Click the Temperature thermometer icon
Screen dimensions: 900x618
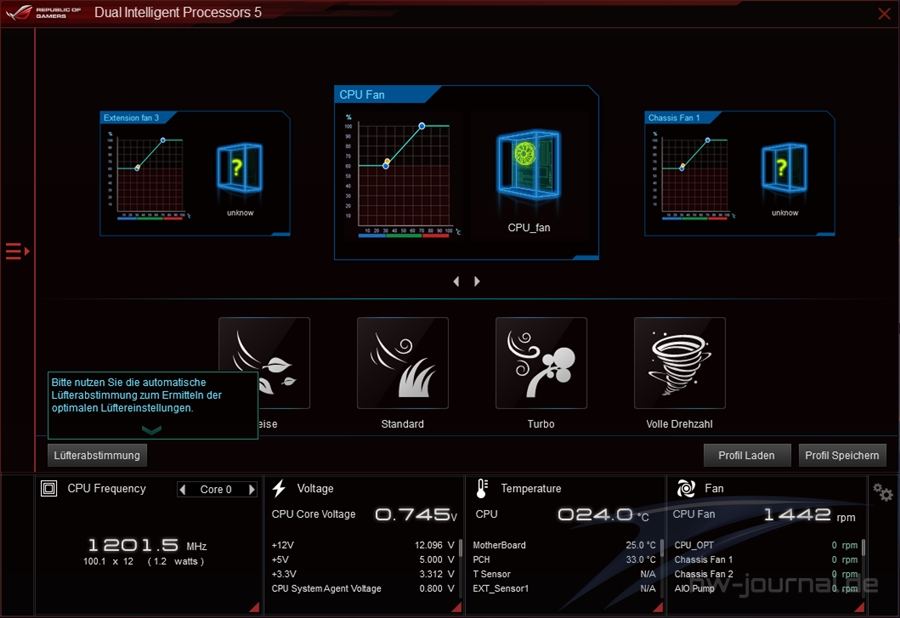click(x=482, y=488)
